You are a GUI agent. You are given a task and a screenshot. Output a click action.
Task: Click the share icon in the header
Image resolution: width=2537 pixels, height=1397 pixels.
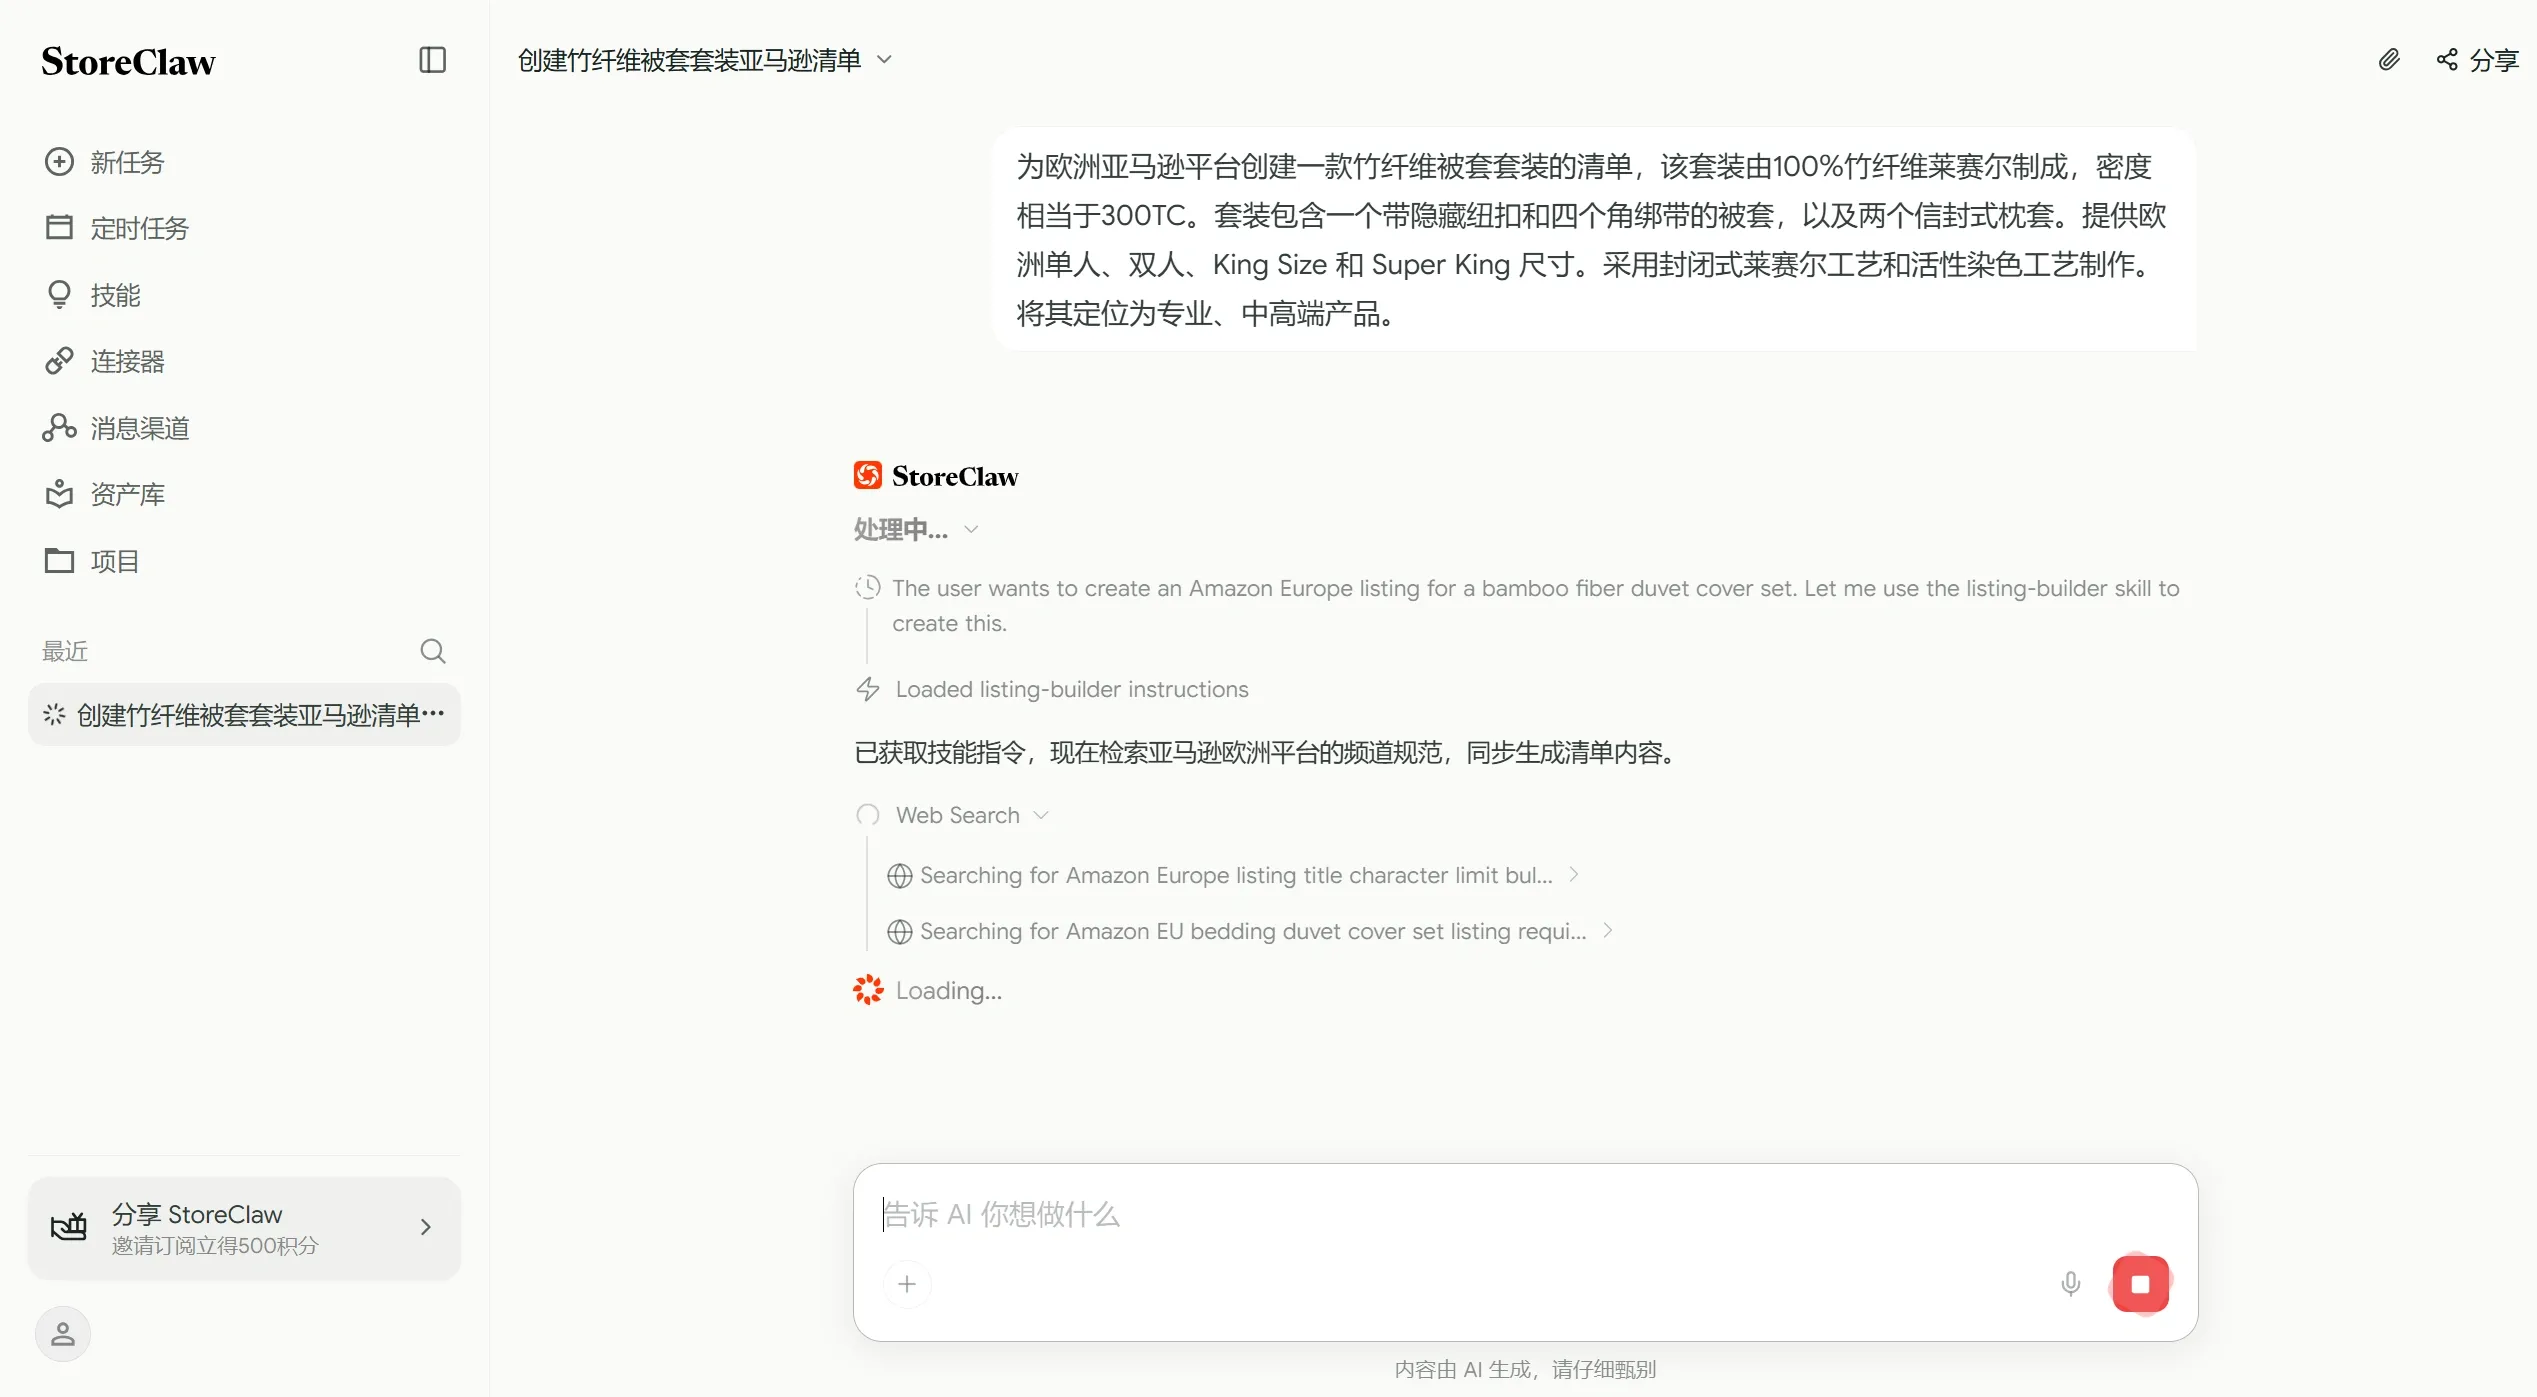pos(2447,60)
